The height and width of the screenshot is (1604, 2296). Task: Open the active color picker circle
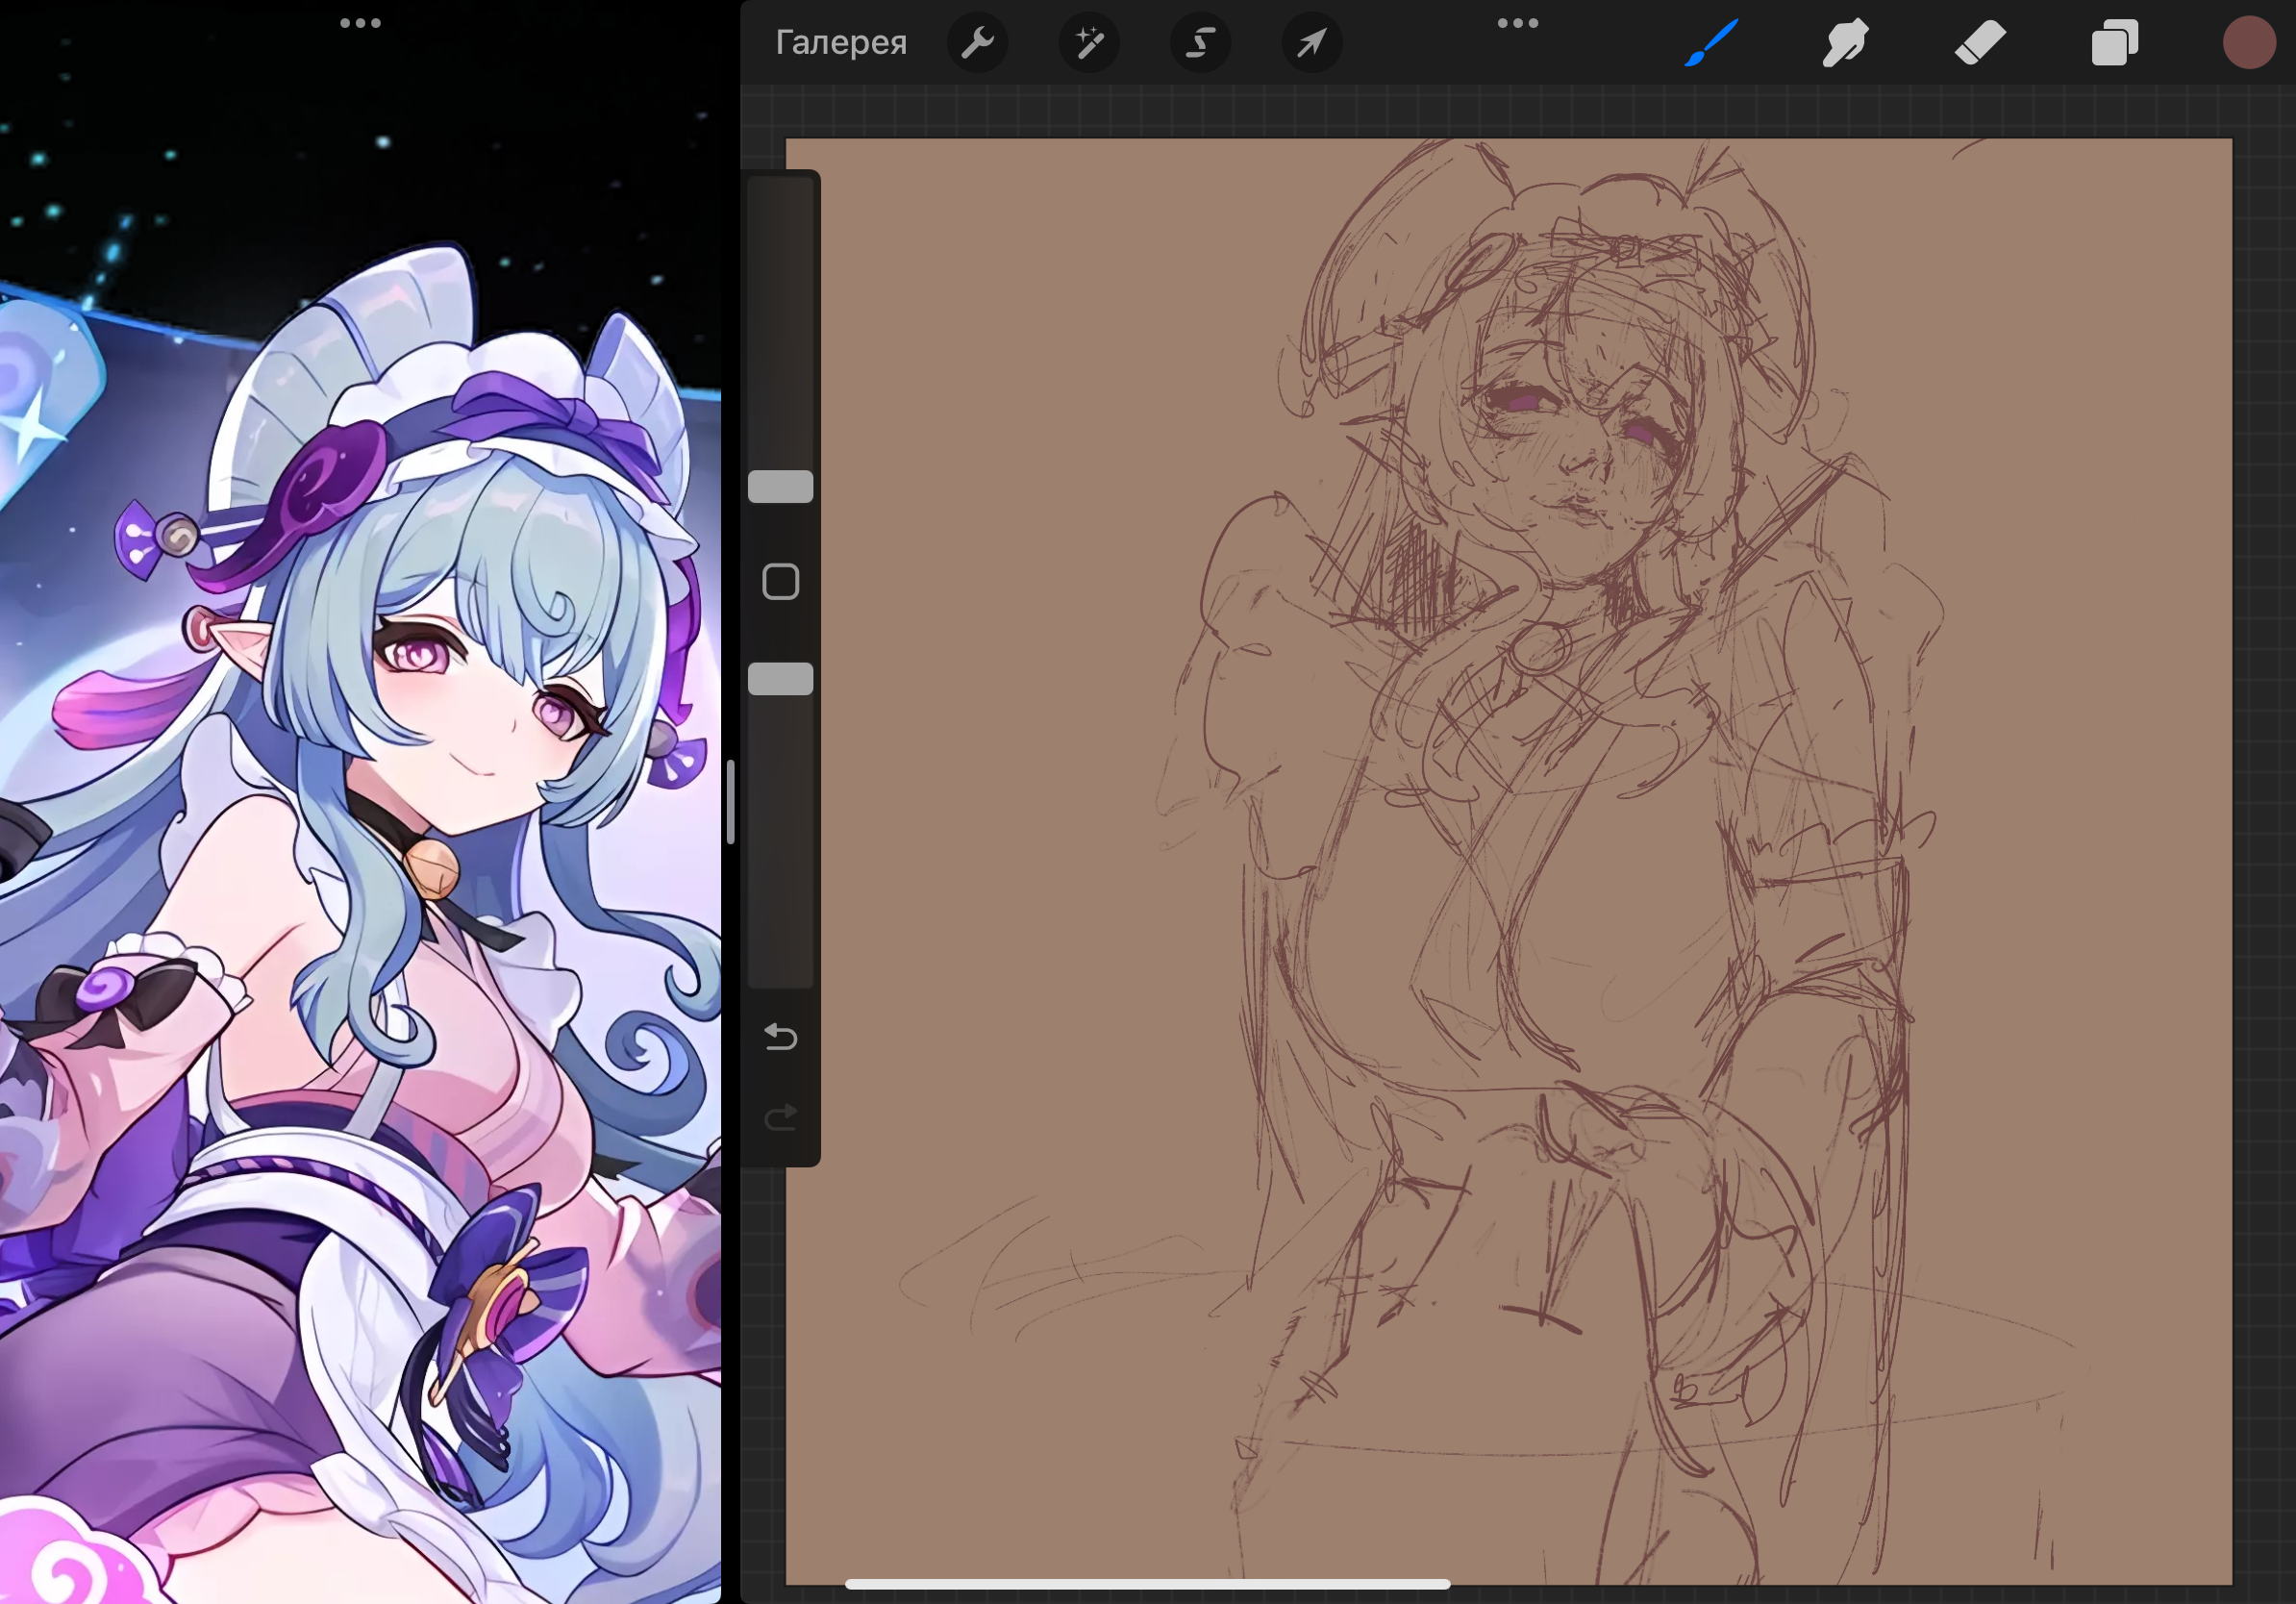pos(2249,43)
